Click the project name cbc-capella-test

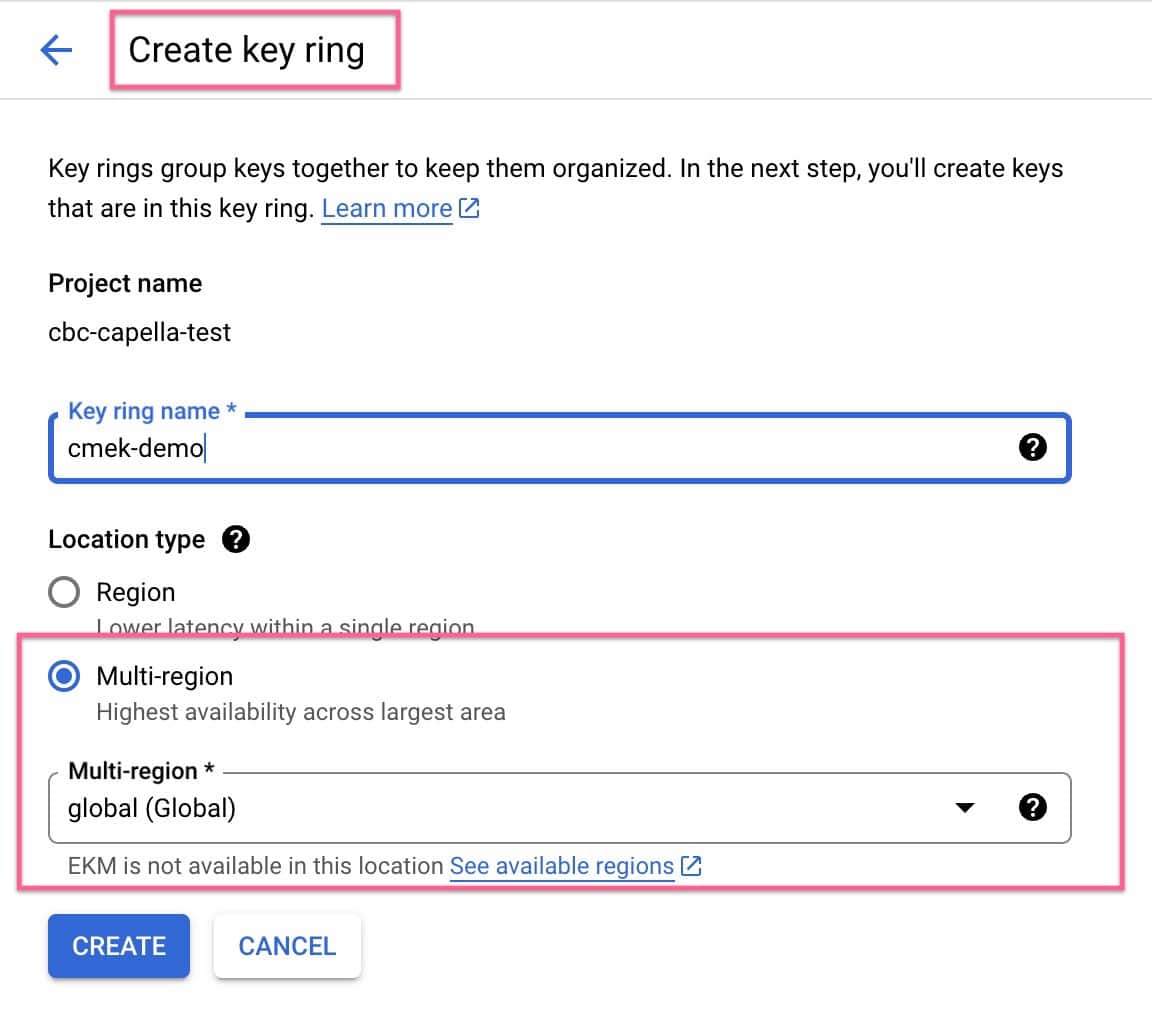(x=139, y=332)
